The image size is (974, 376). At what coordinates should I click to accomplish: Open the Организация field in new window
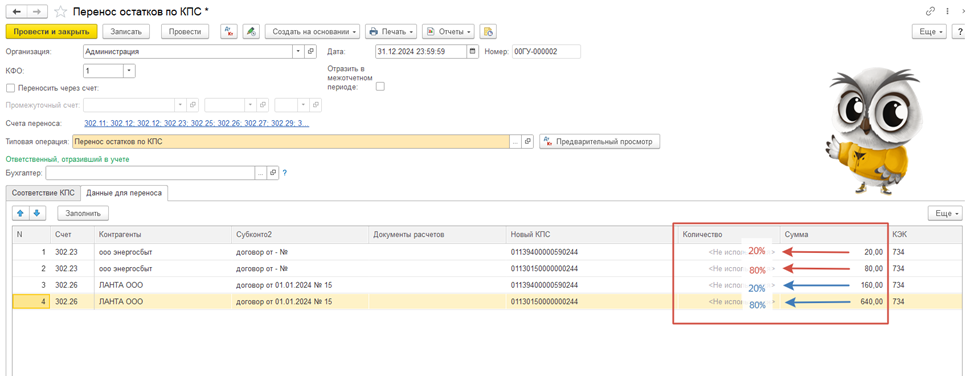click(311, 52)
